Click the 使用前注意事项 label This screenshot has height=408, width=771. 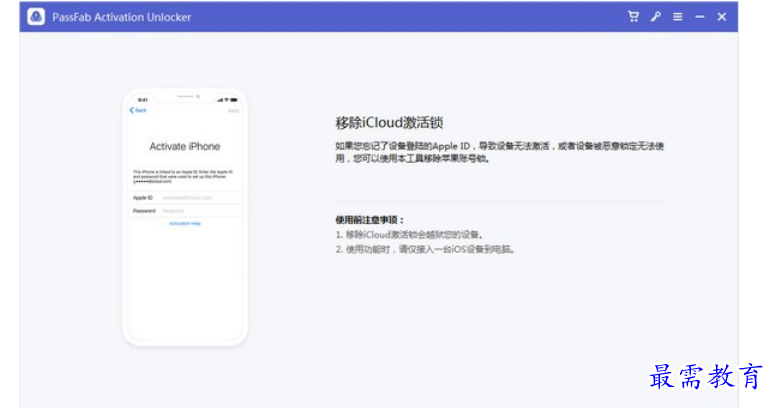370,220
